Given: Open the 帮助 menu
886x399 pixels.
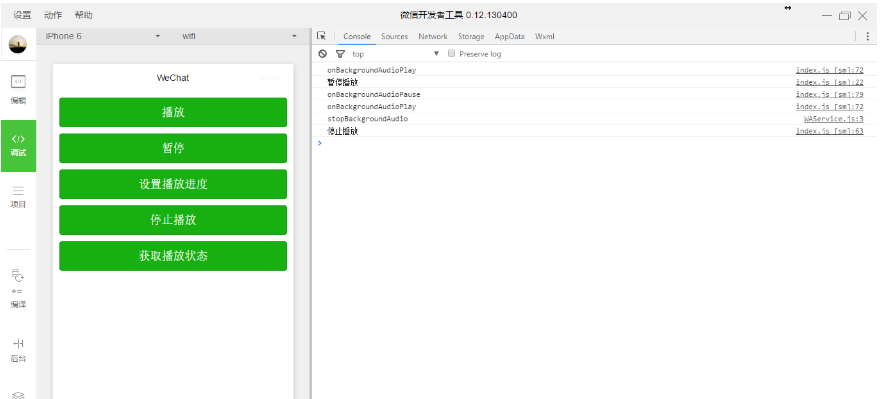Looking at the screenshot, I should (84, 15).
